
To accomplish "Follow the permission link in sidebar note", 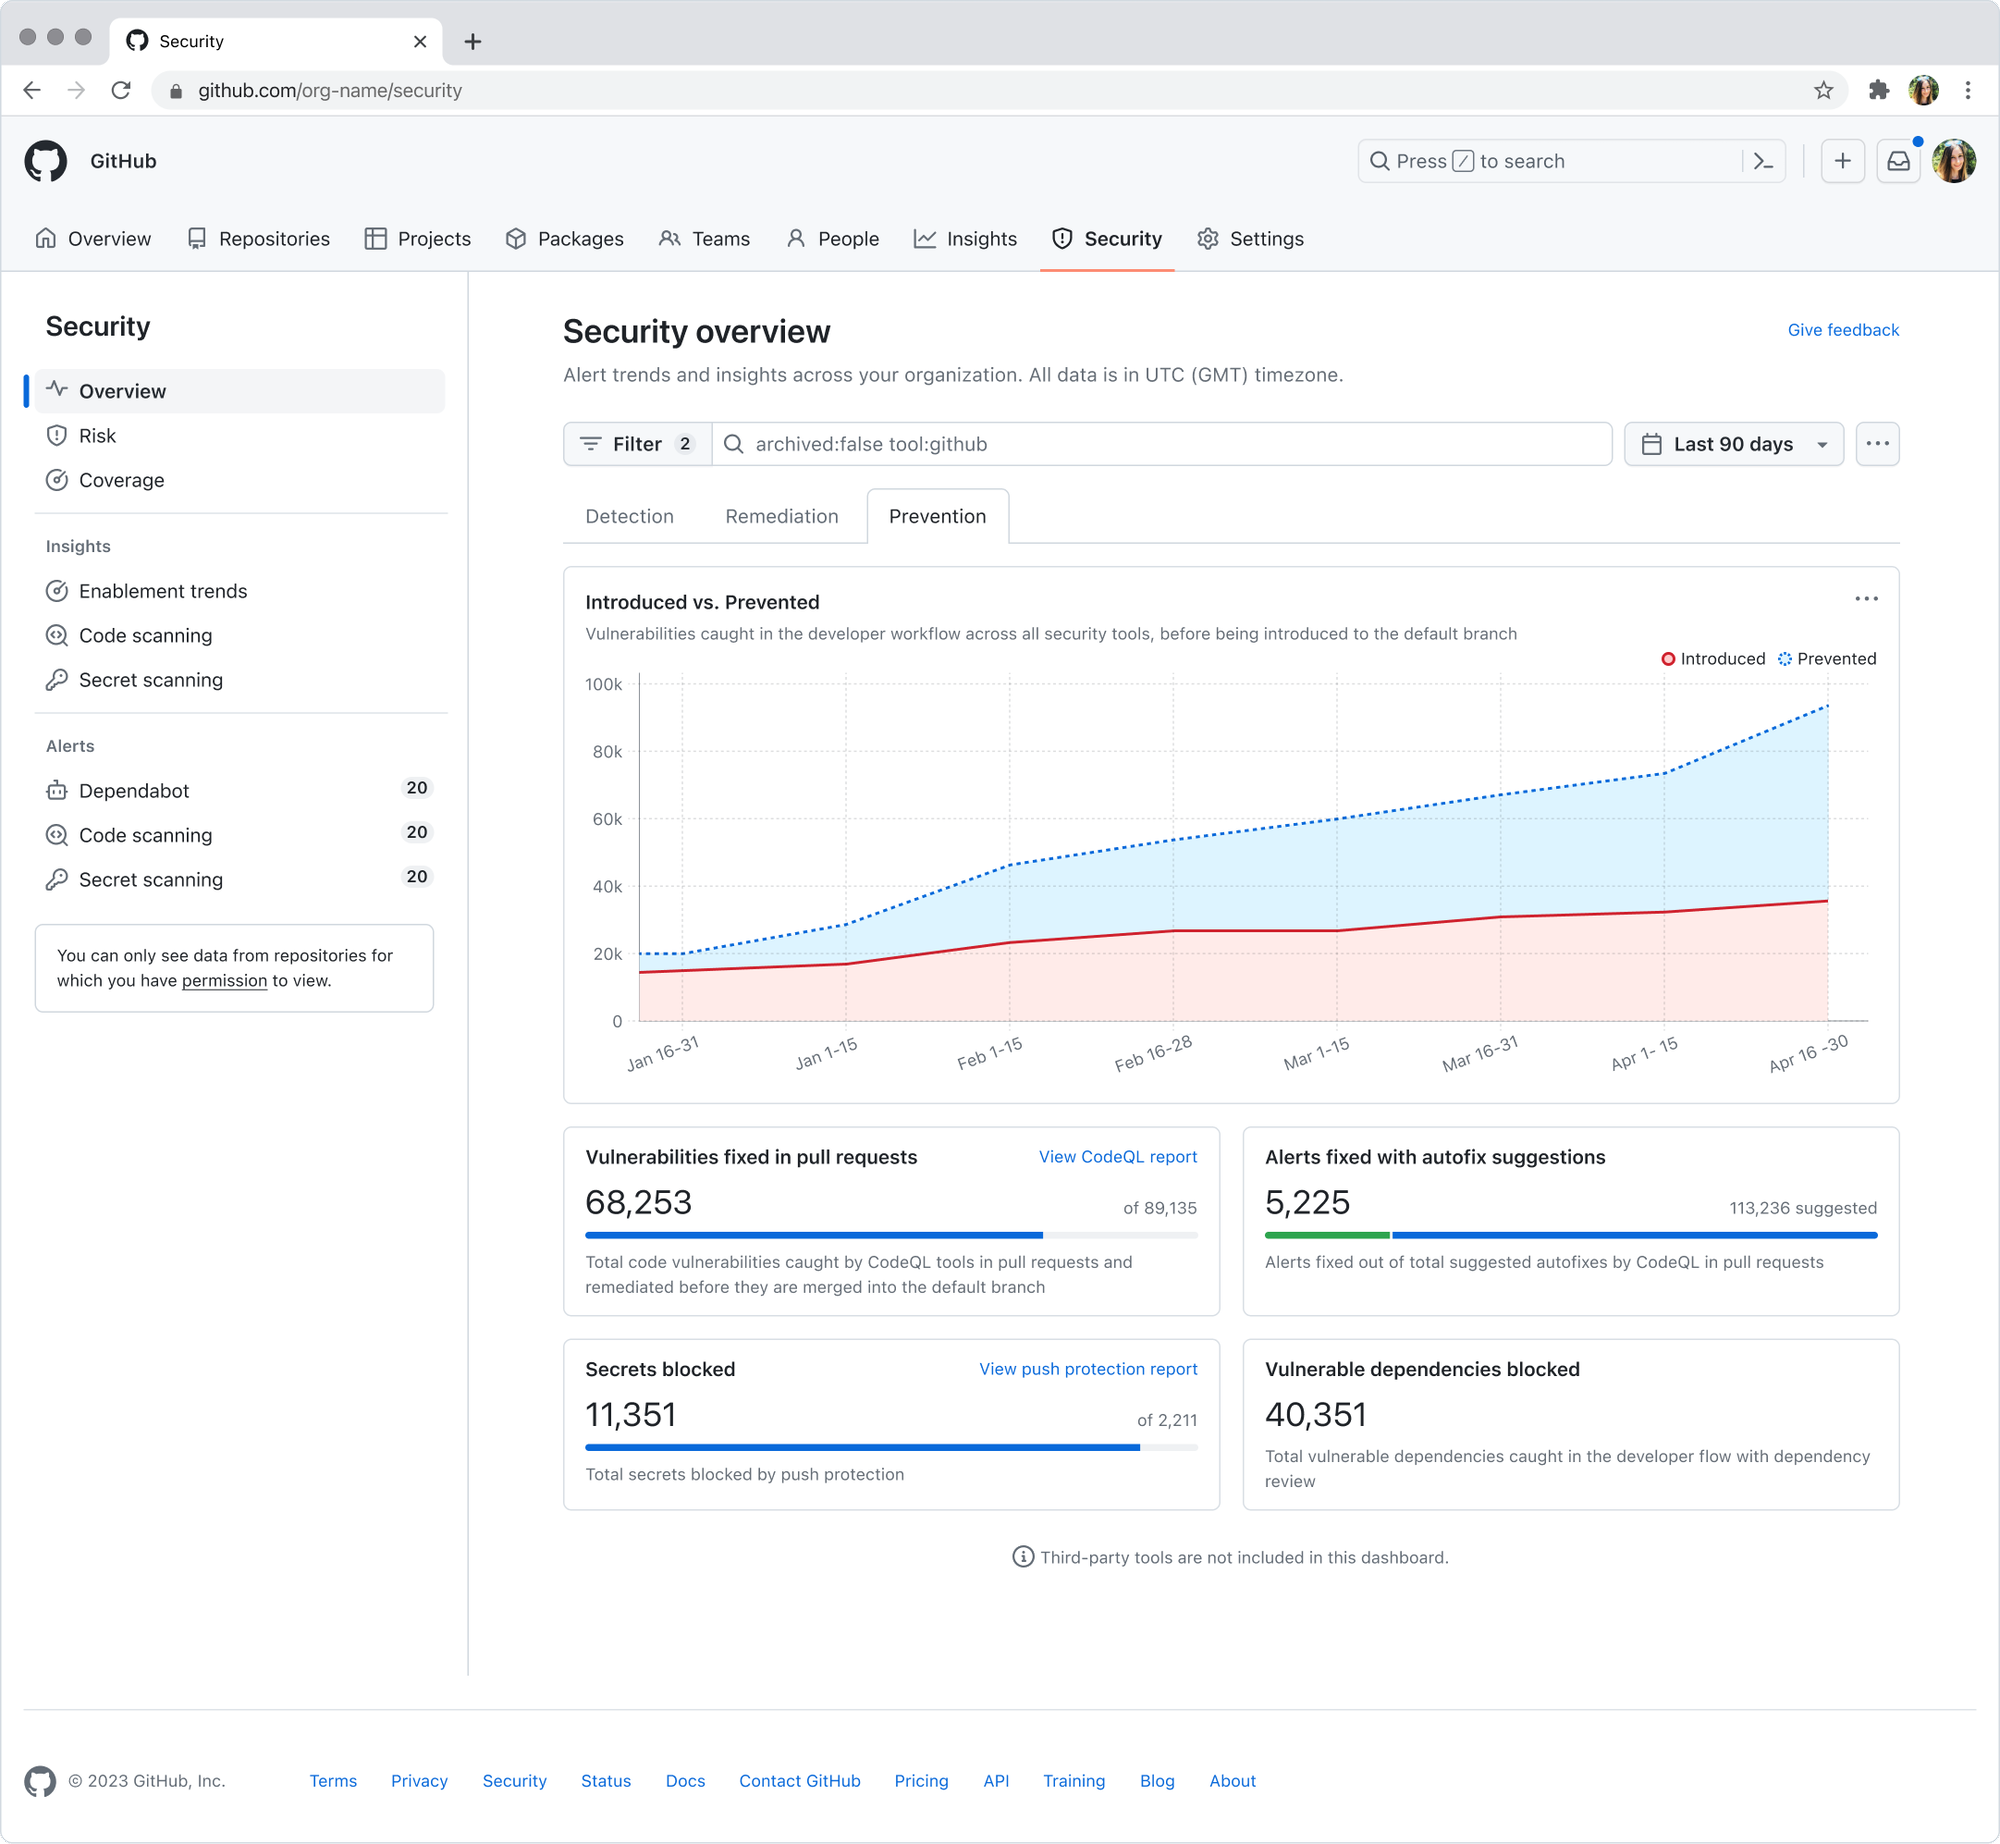I will 224,981.
